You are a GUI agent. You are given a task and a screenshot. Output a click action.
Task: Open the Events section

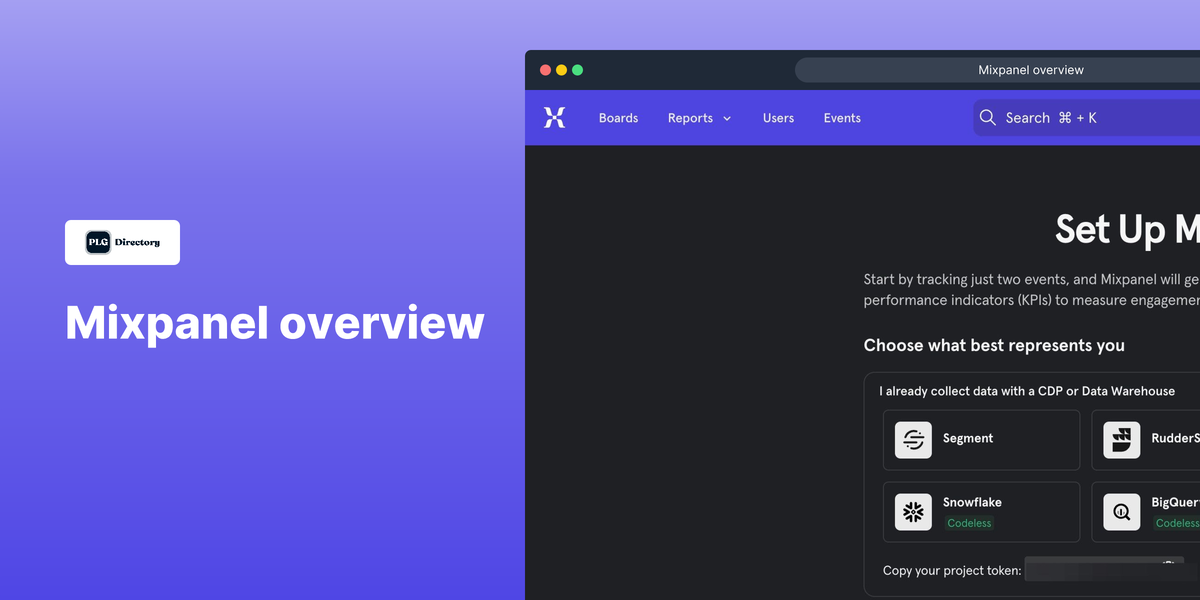841,117
